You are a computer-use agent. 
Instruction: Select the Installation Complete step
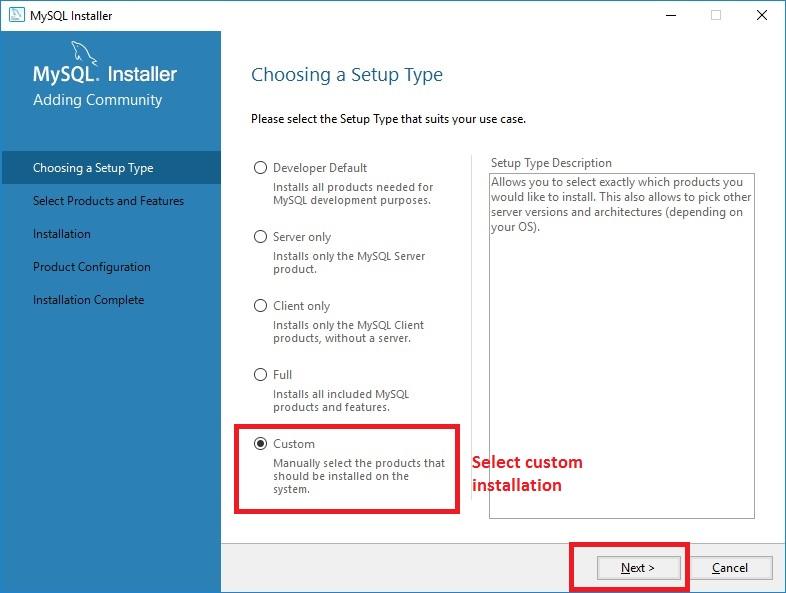click(88, 300)
